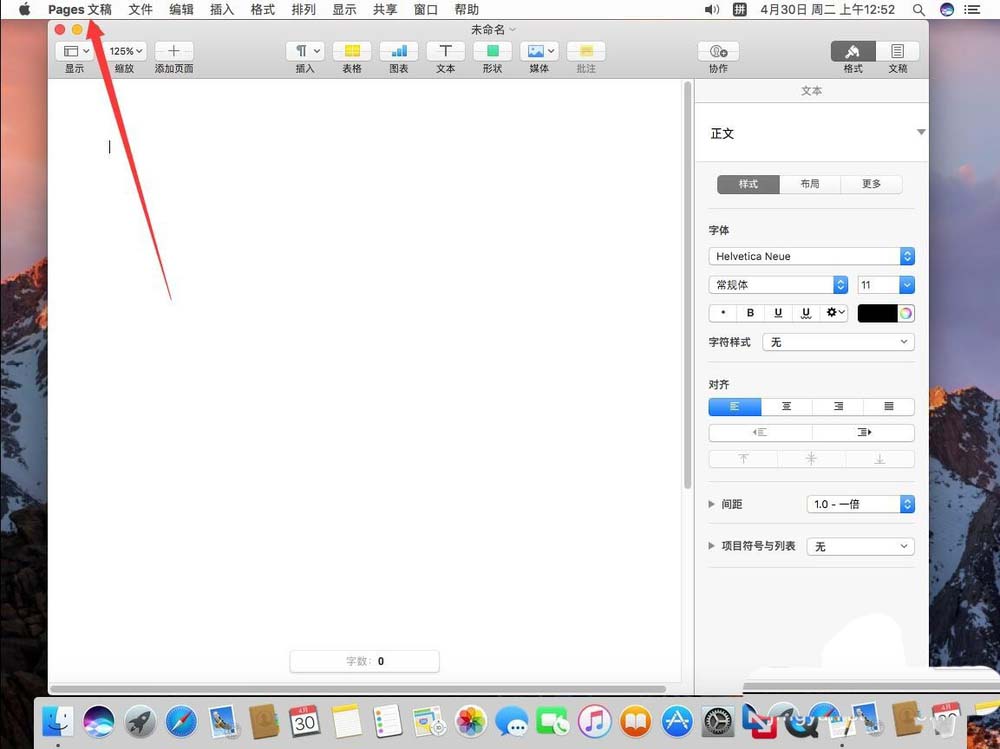Open Photos from the Dock
Screen dimensions: 1000x749
[471, 722]
